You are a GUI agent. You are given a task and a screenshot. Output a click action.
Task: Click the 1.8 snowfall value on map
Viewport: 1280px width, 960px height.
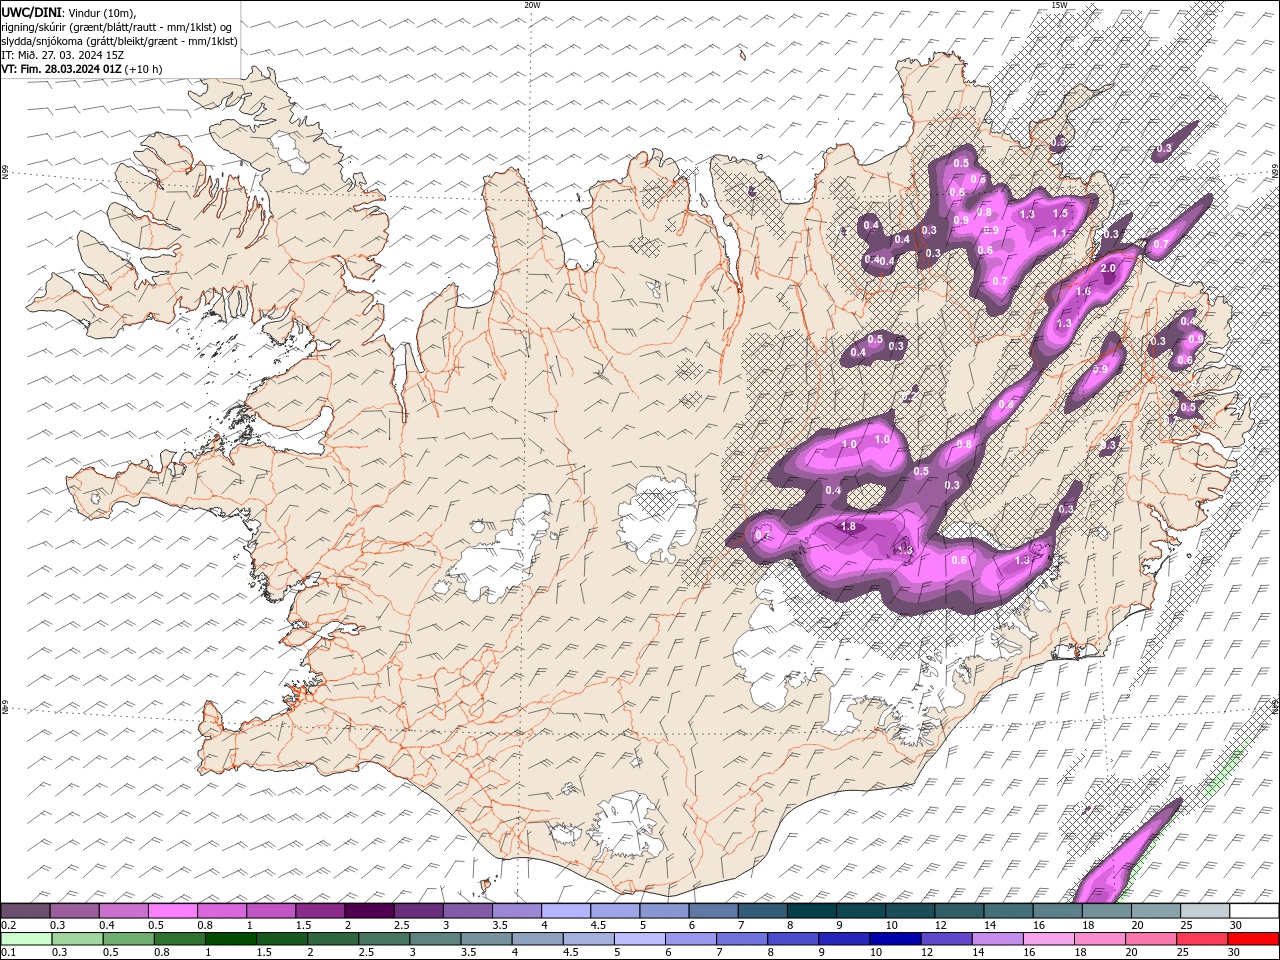tap(849, 526)
